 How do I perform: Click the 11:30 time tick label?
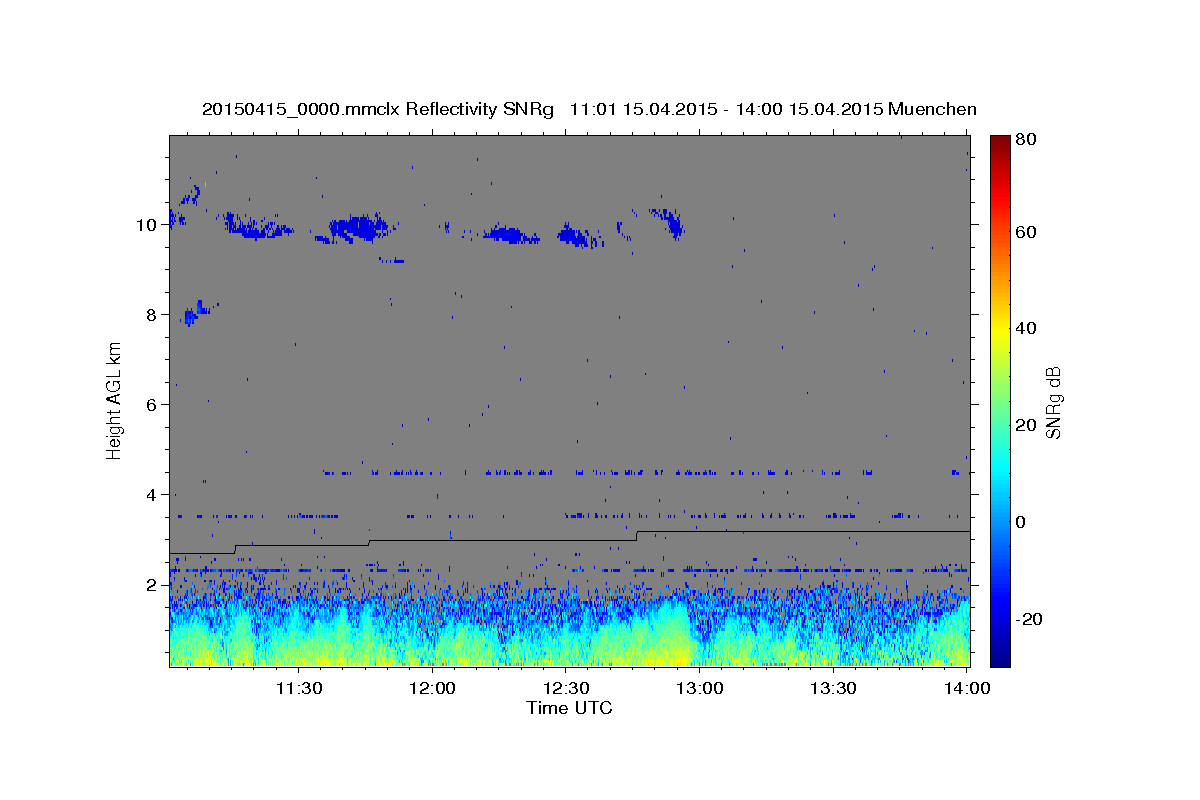point(298,688)
